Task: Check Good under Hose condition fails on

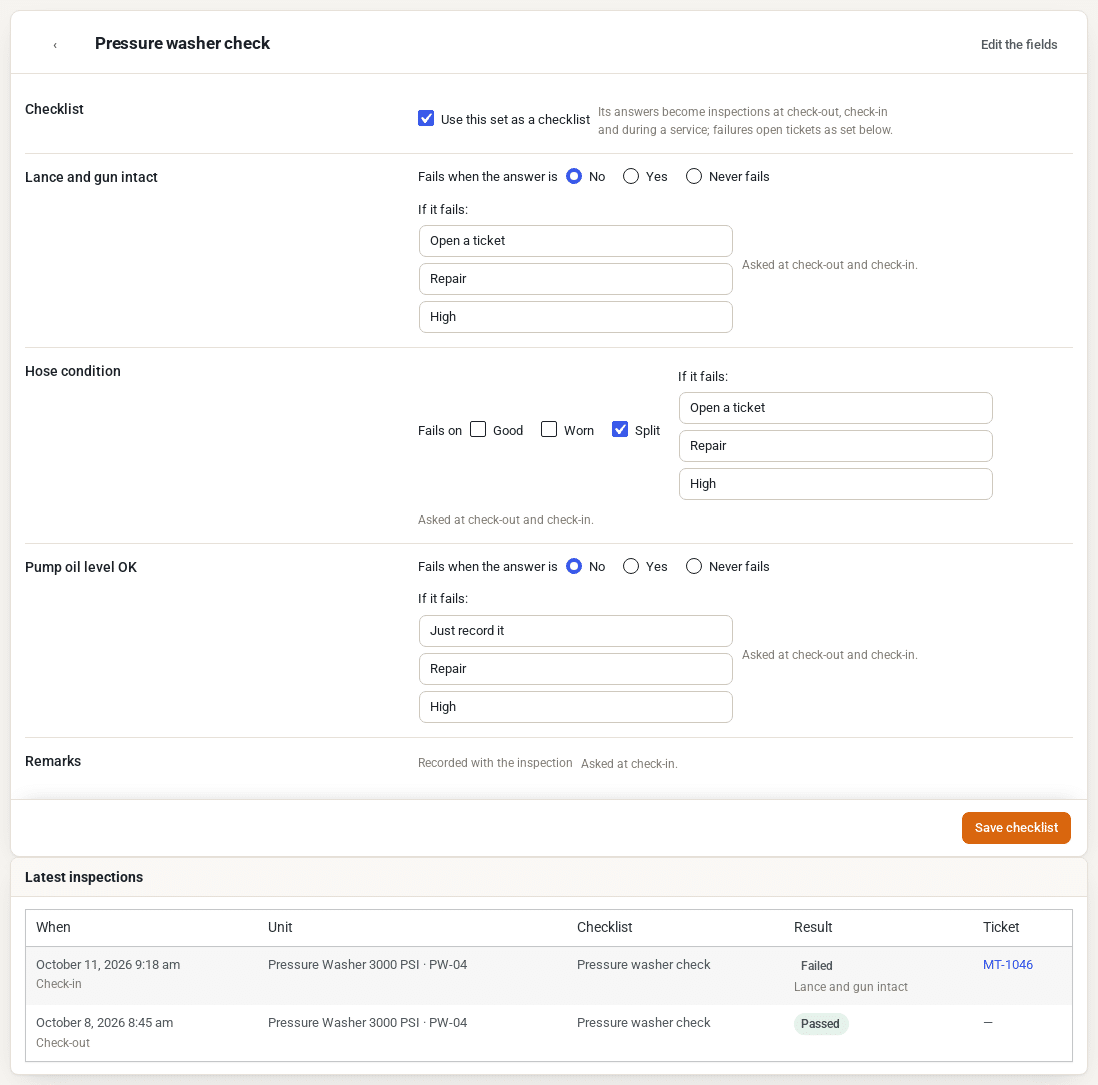Action: (x=478, y=429)
